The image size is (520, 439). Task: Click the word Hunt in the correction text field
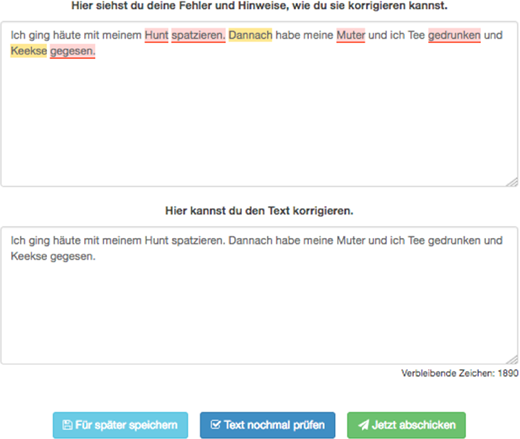pyautogui.click(x=156, y=240)
